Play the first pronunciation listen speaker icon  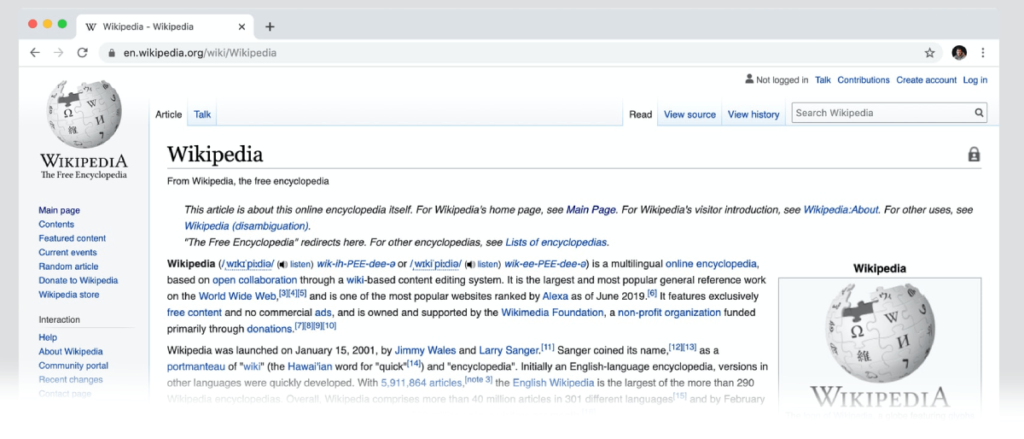click(282, 265)
